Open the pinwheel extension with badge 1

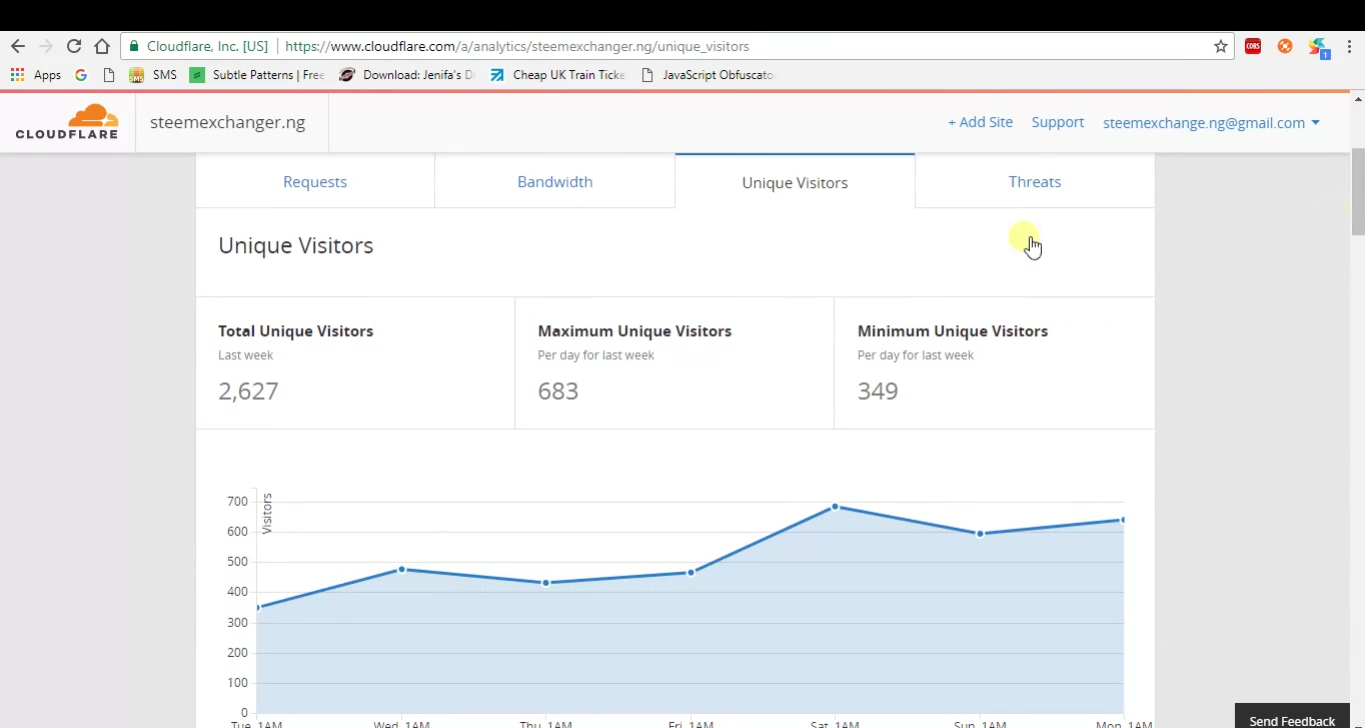(1319, 47)
